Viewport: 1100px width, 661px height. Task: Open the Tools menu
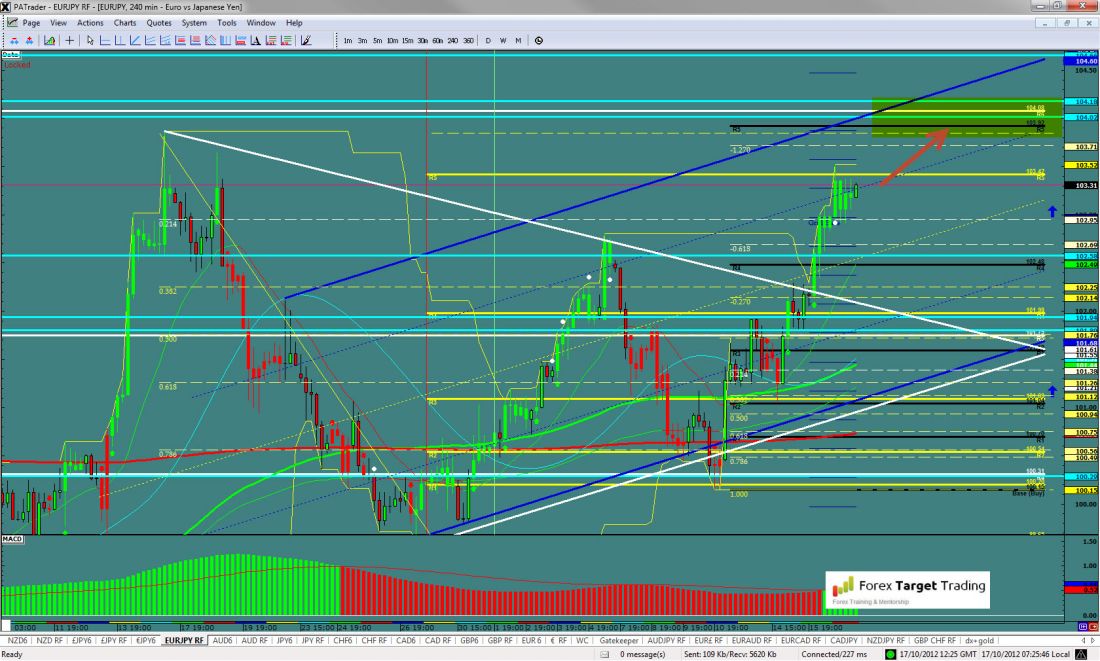[227, 22]
